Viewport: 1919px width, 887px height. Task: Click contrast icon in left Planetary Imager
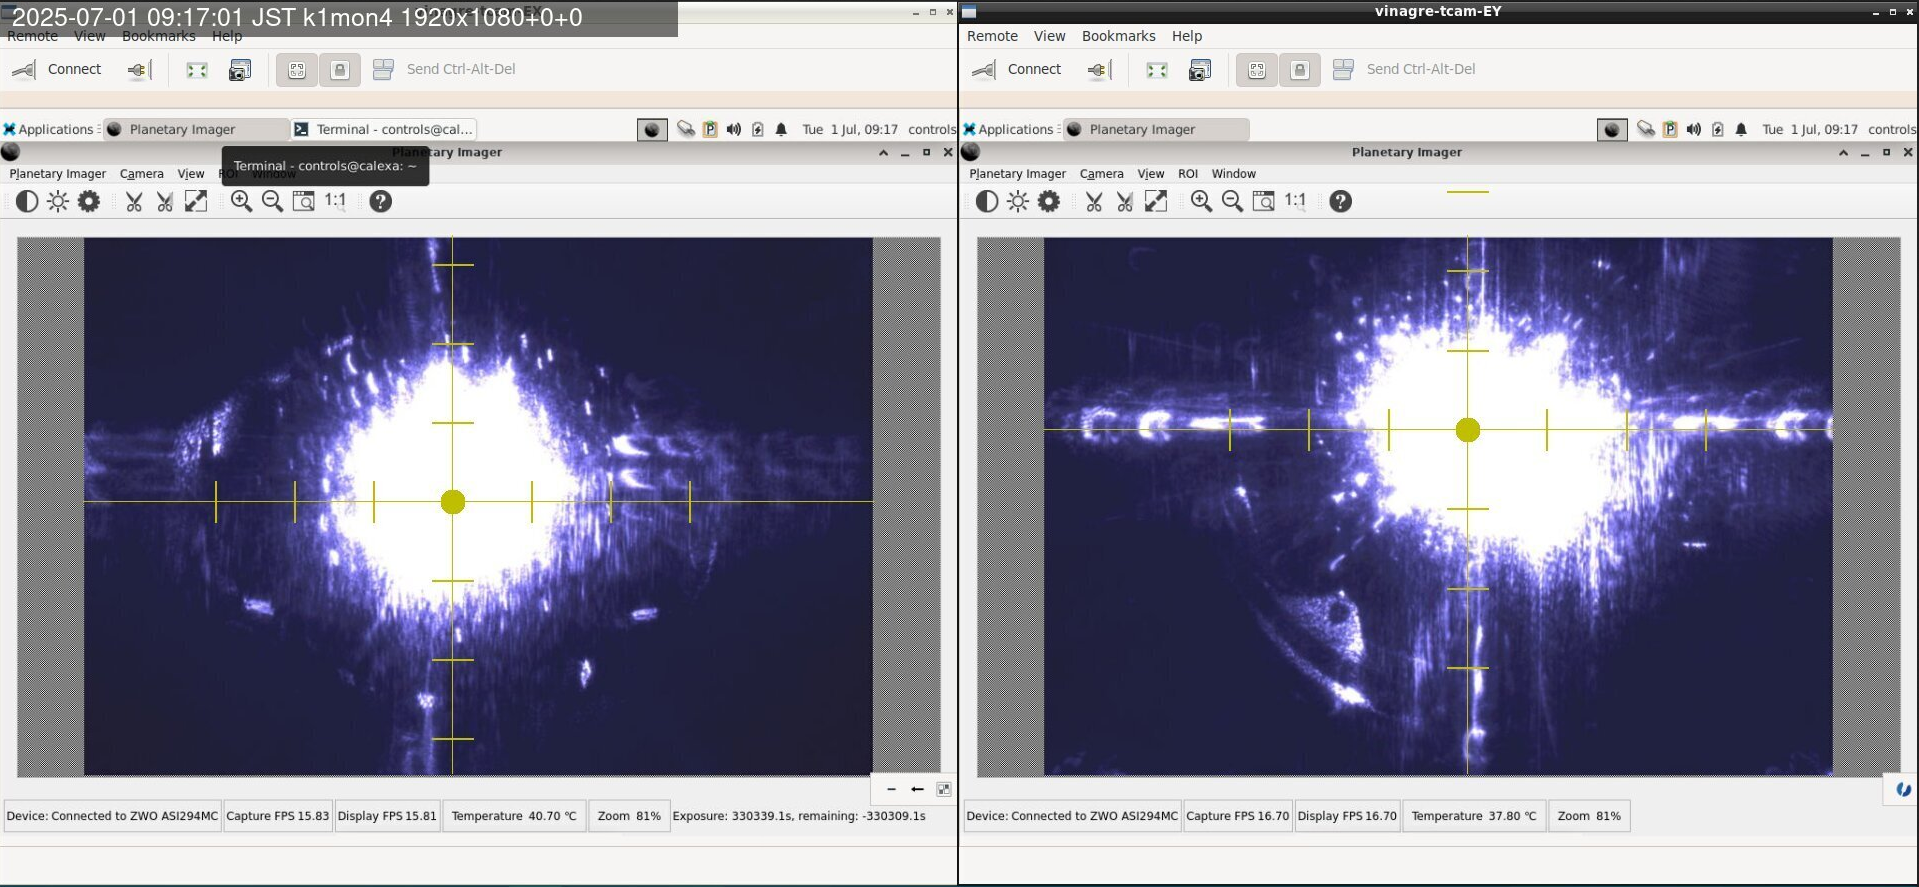pyautogui.click(x=27, y=201)
